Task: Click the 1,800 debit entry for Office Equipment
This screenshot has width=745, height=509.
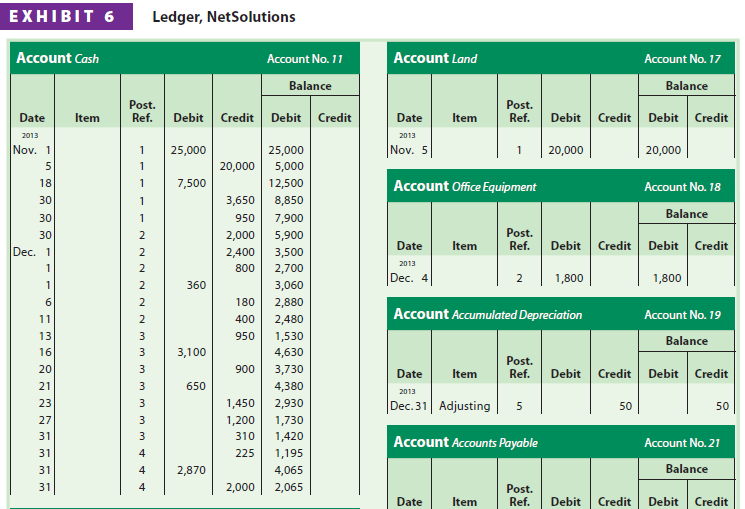Action: tap(566, 279)
